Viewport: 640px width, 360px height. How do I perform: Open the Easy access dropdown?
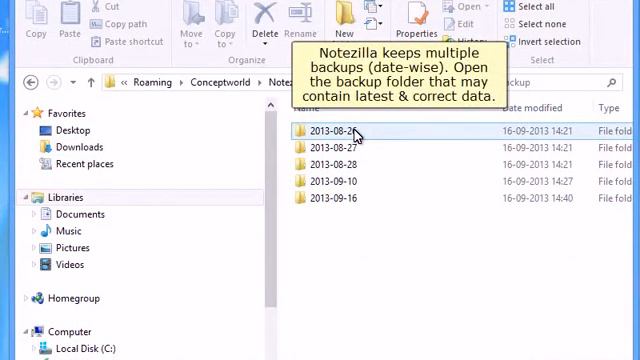pyautogui.click(x=373, y=24)
